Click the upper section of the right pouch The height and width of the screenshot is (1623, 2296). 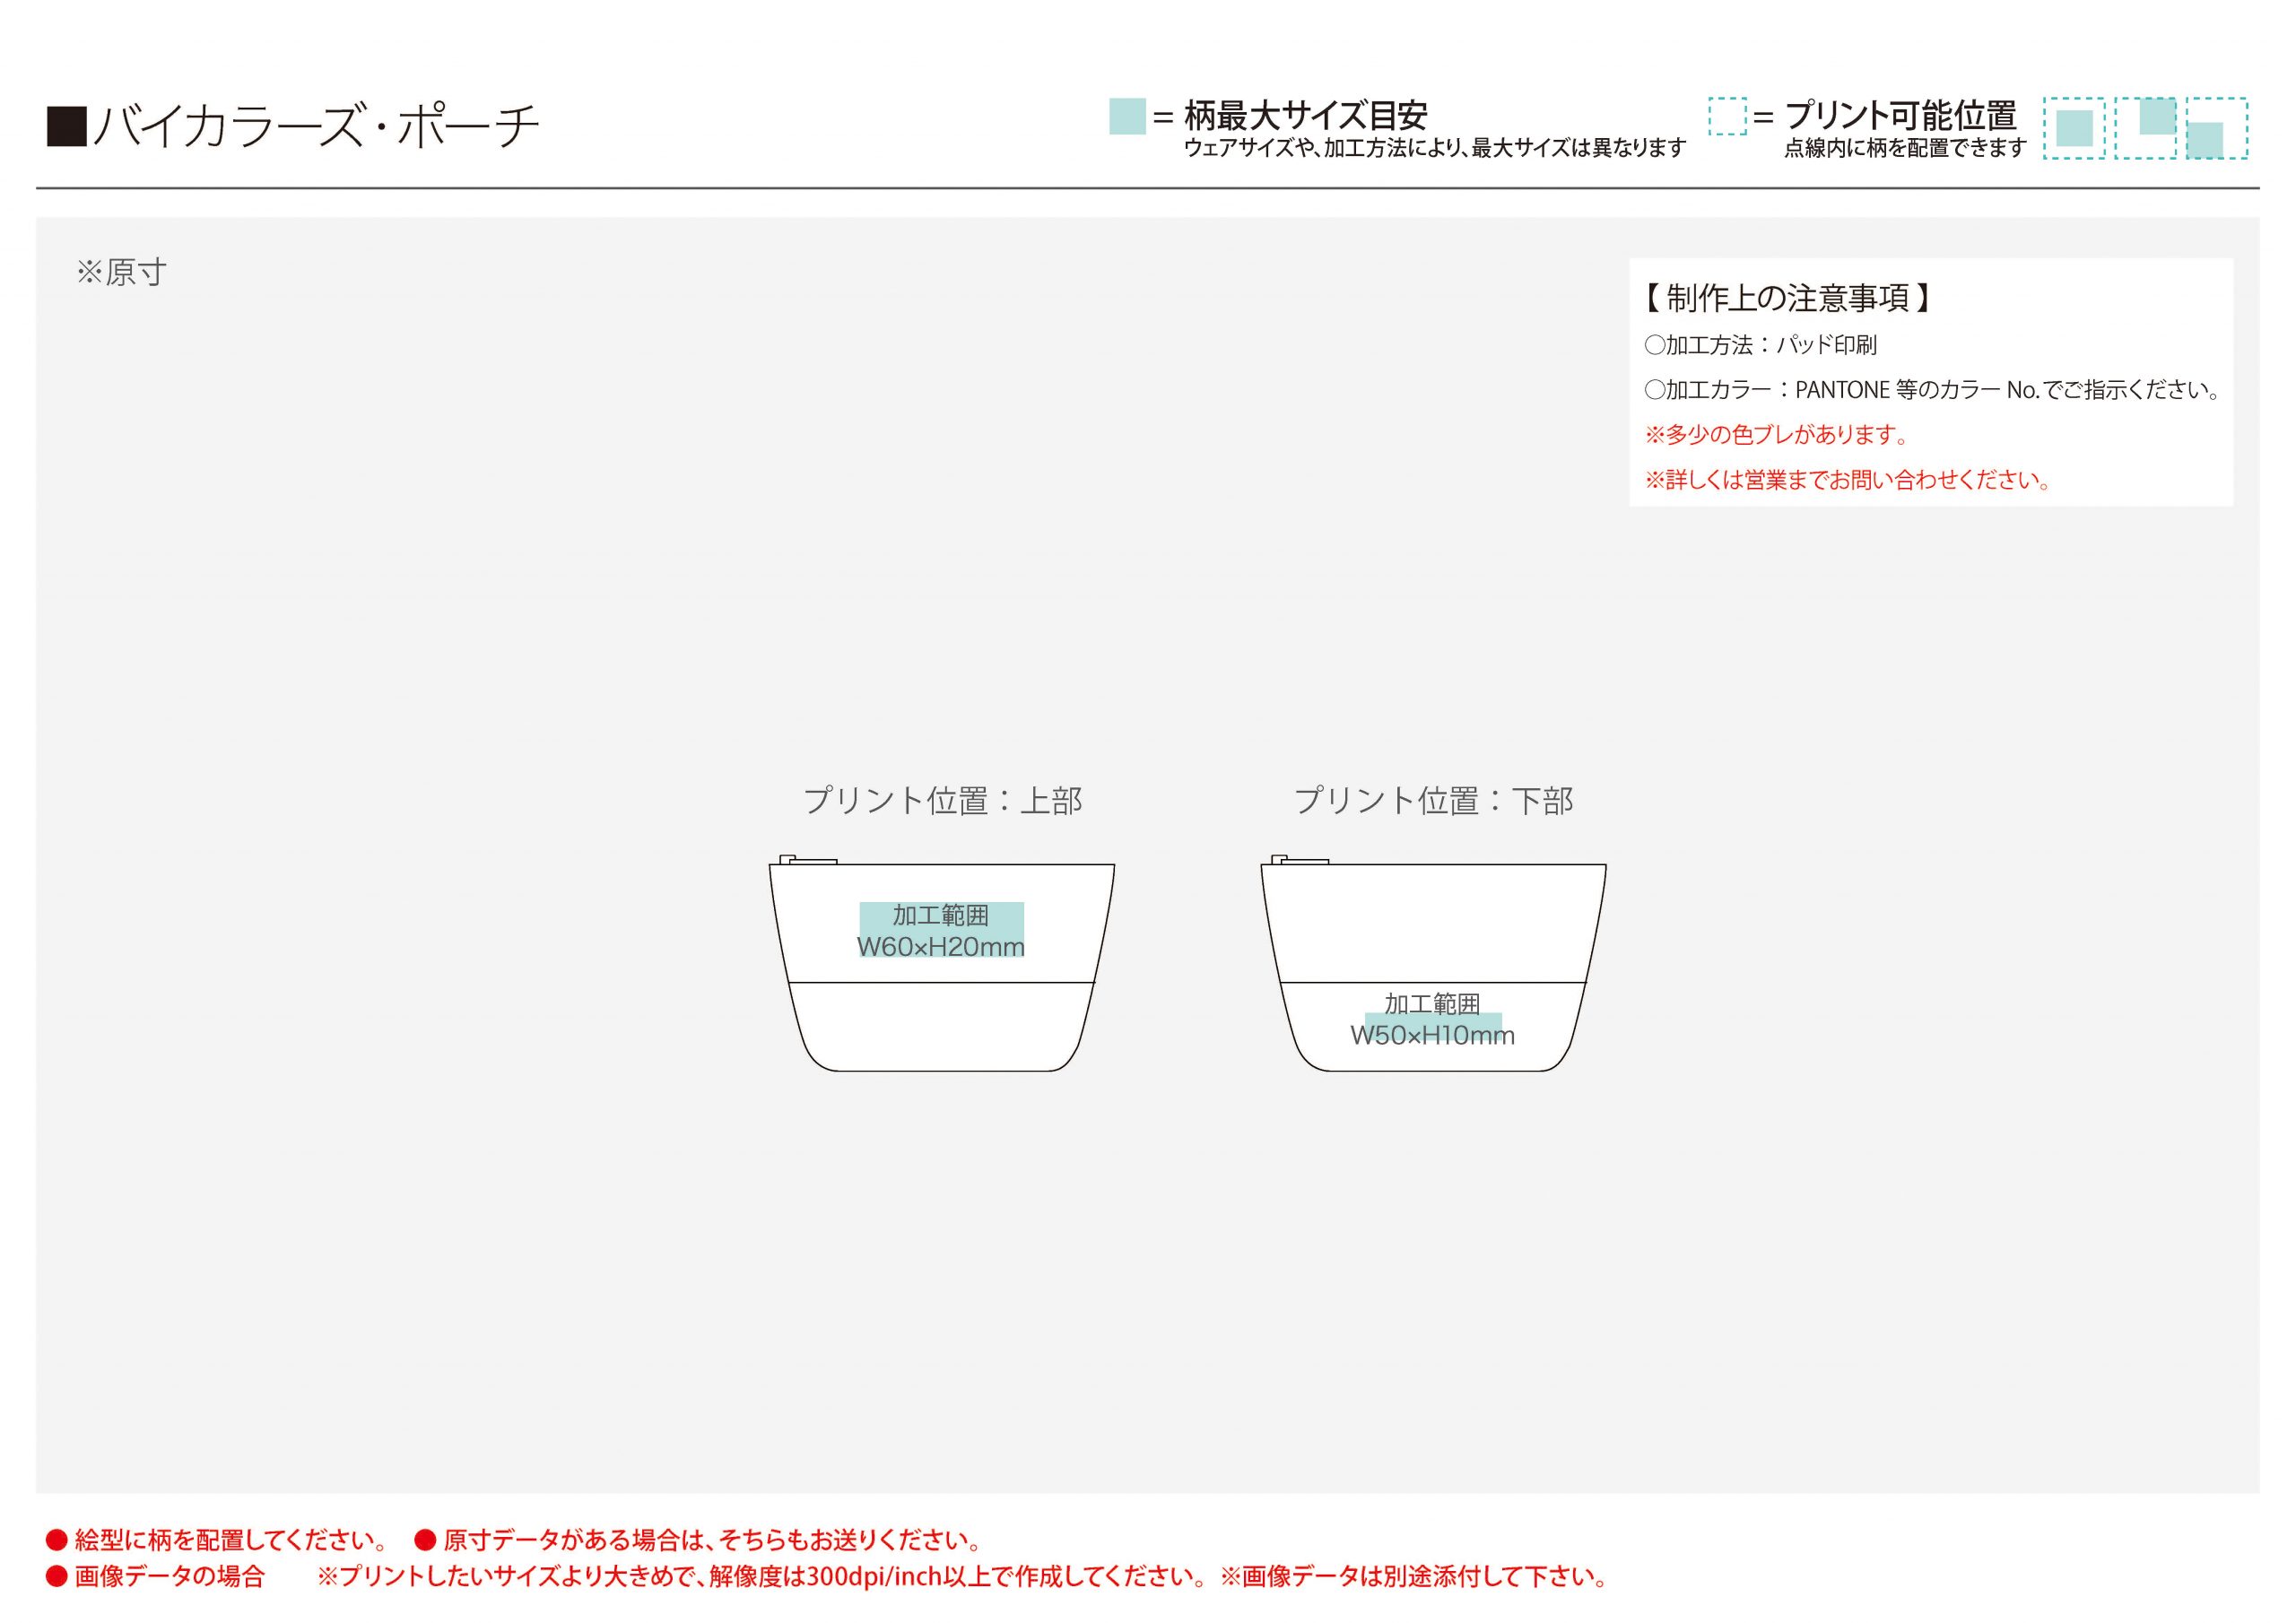click(x=1433, y=923)
